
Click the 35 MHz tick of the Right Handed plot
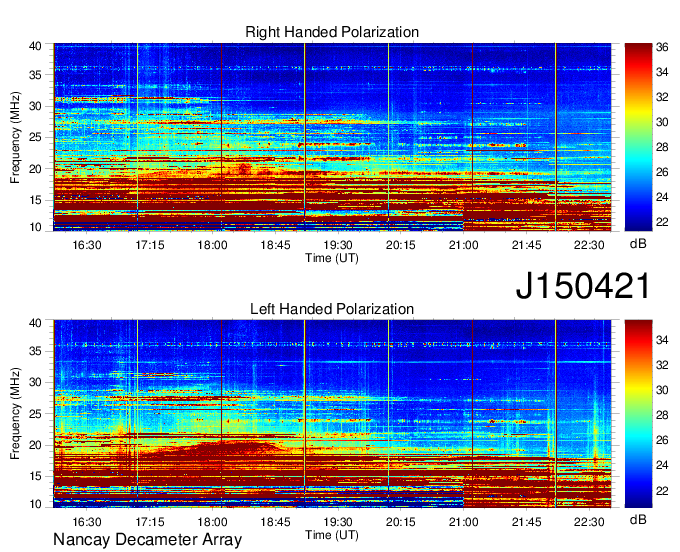35,75
